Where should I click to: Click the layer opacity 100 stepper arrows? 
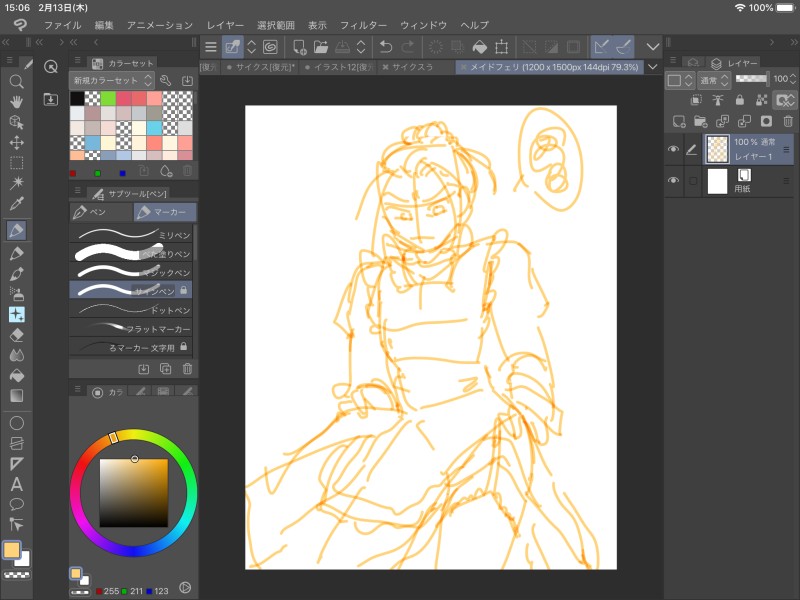click(792, 79)
